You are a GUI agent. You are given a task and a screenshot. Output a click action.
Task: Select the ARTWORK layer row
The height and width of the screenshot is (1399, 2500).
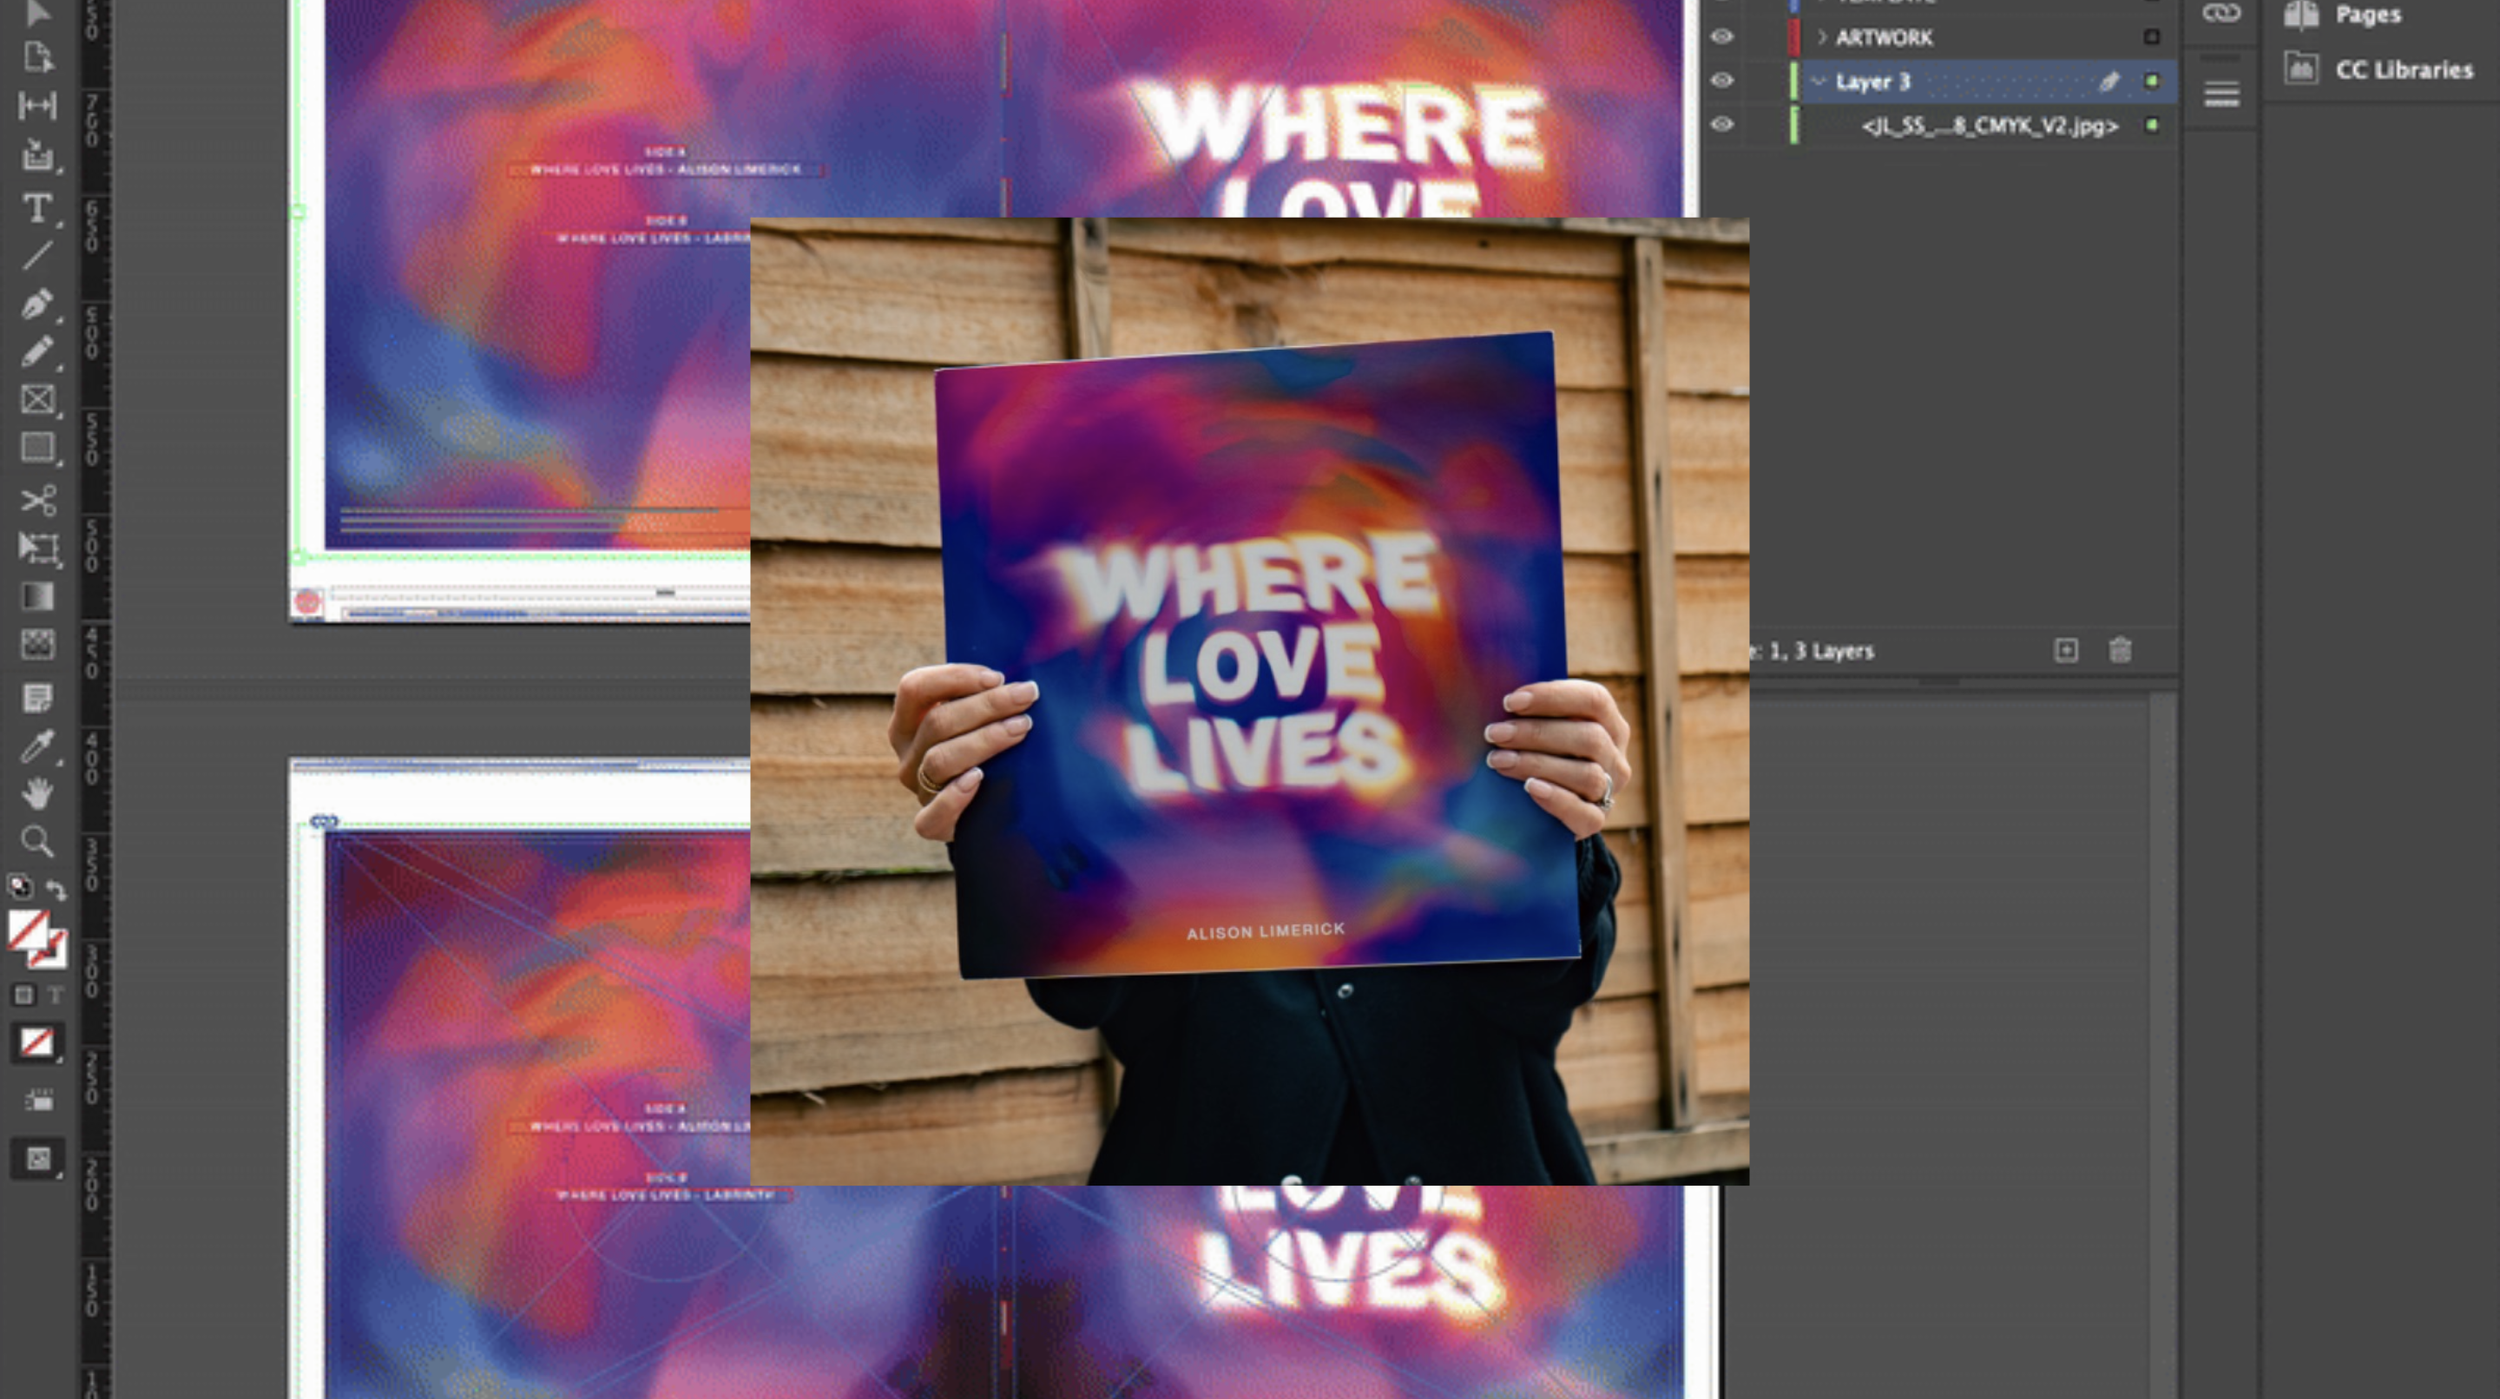point(1940,37)
